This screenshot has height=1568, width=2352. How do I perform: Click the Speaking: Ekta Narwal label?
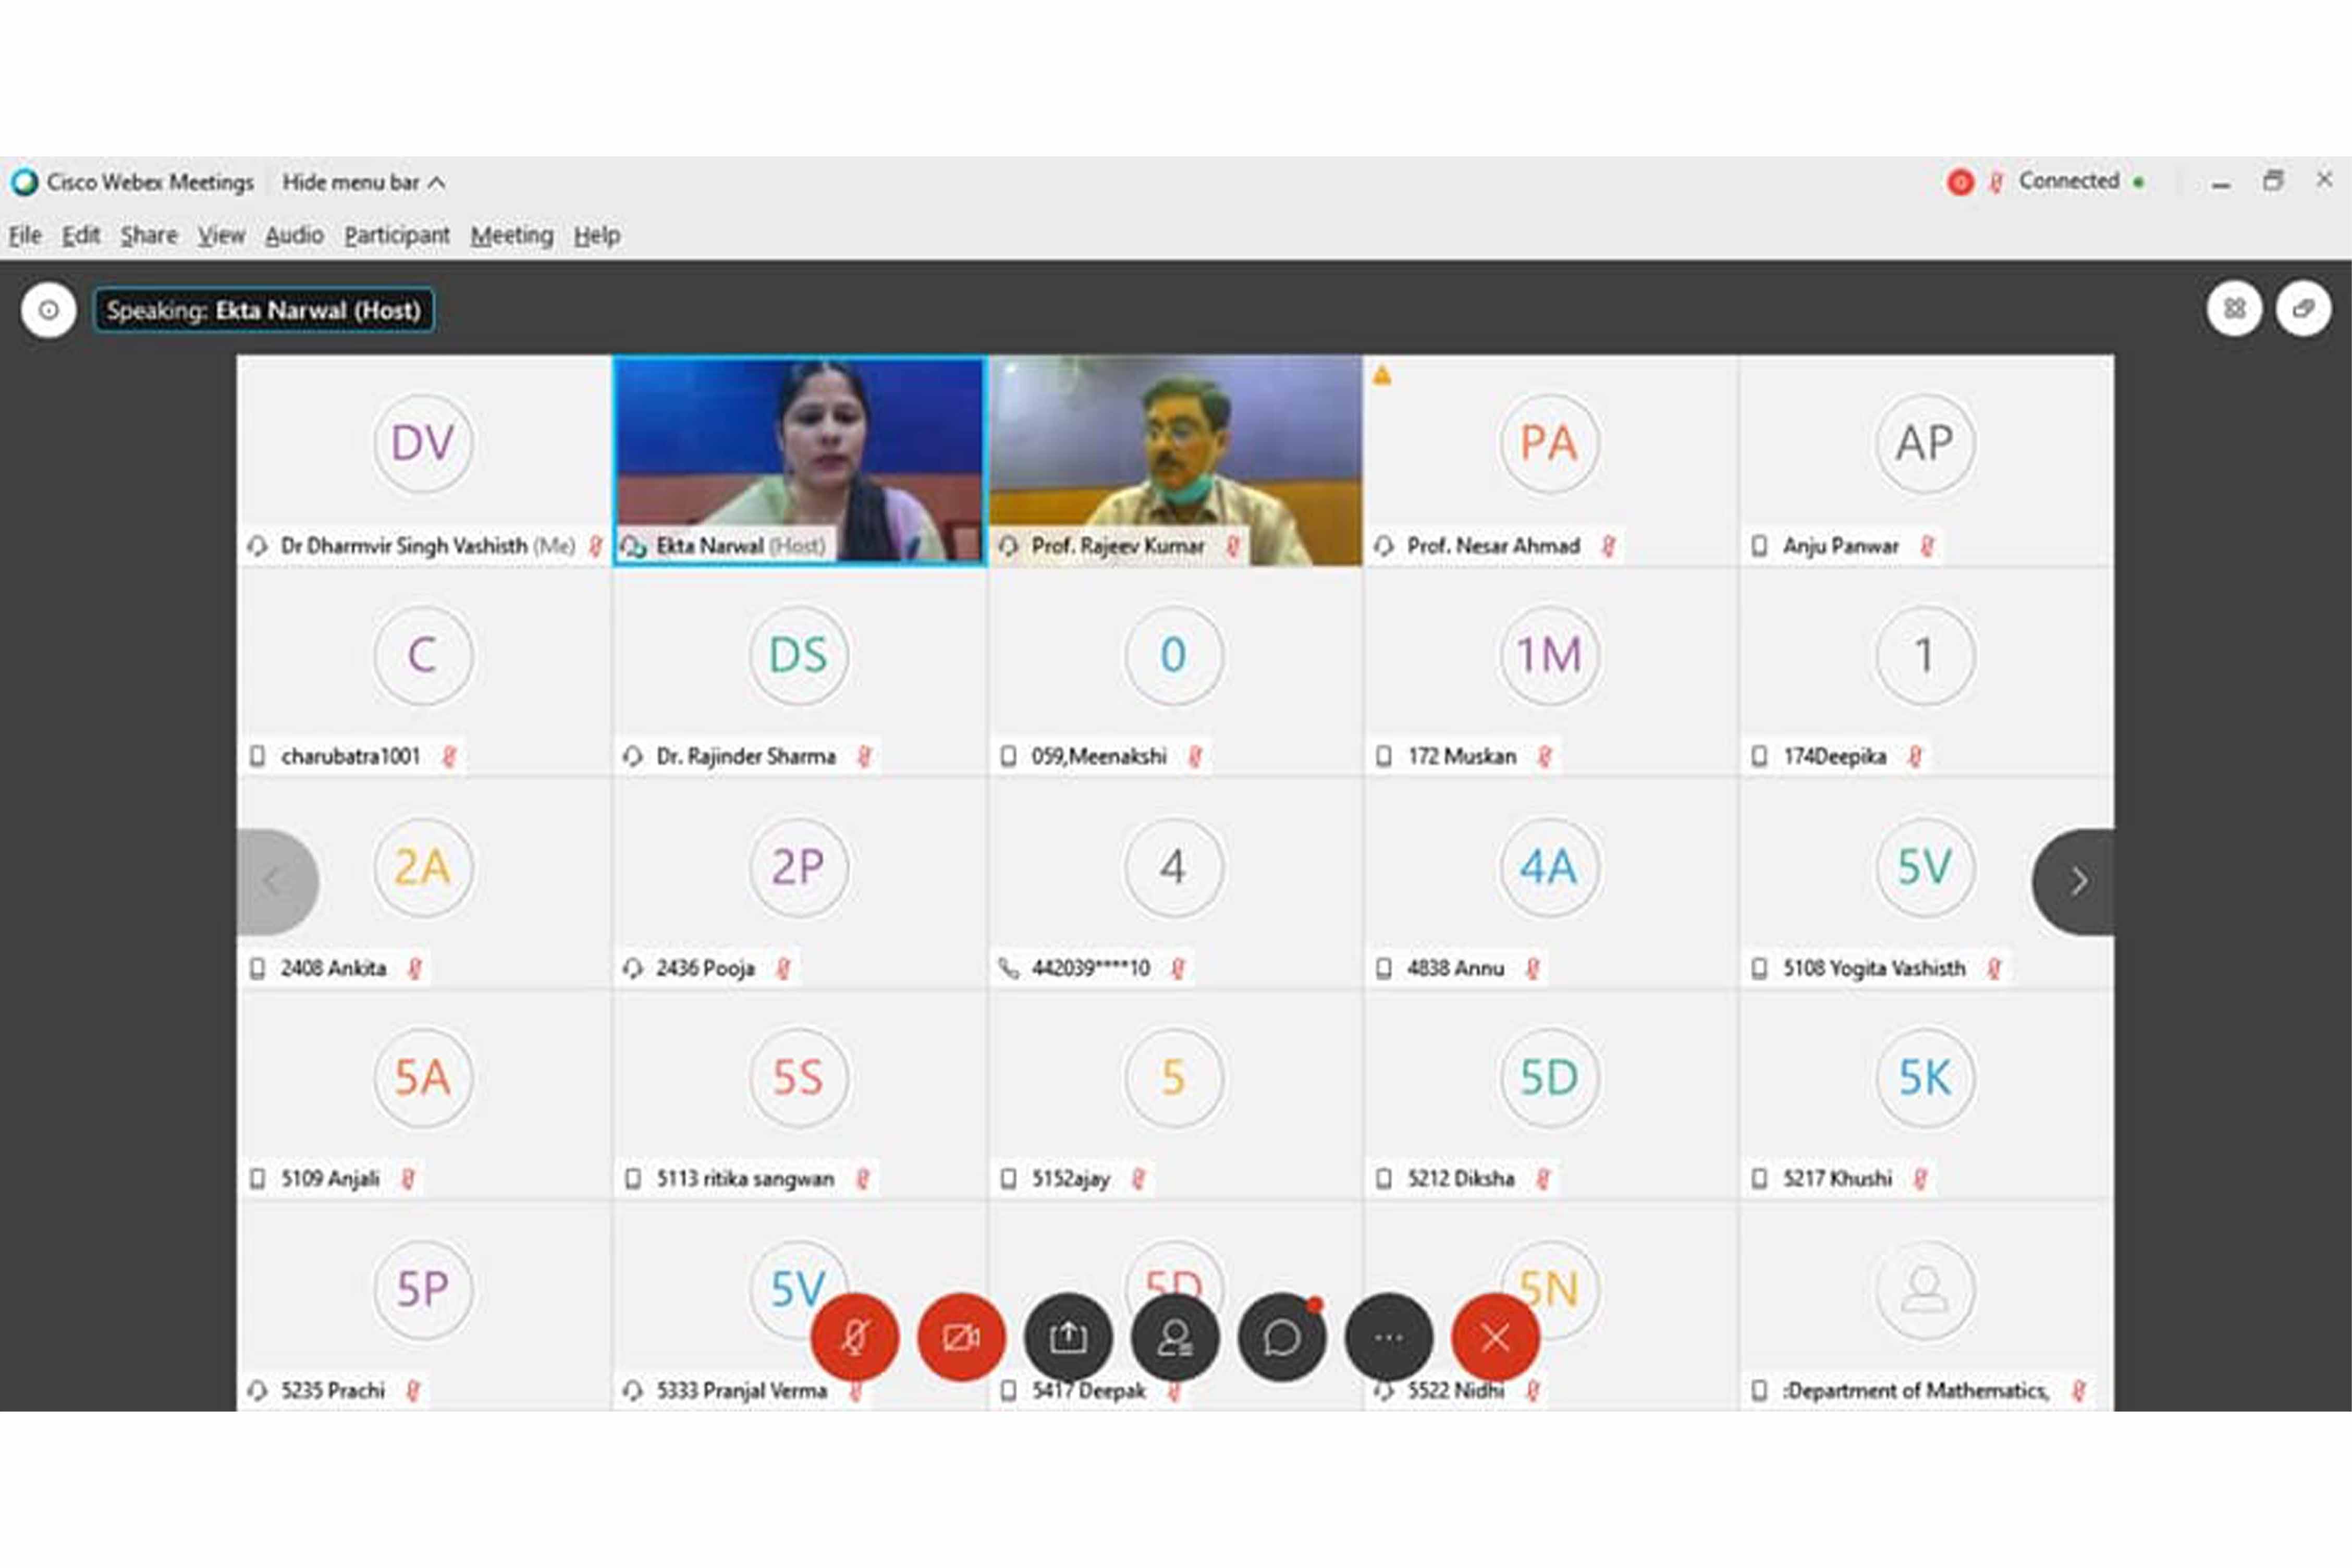pyautogui.click(x=264, y=310)
